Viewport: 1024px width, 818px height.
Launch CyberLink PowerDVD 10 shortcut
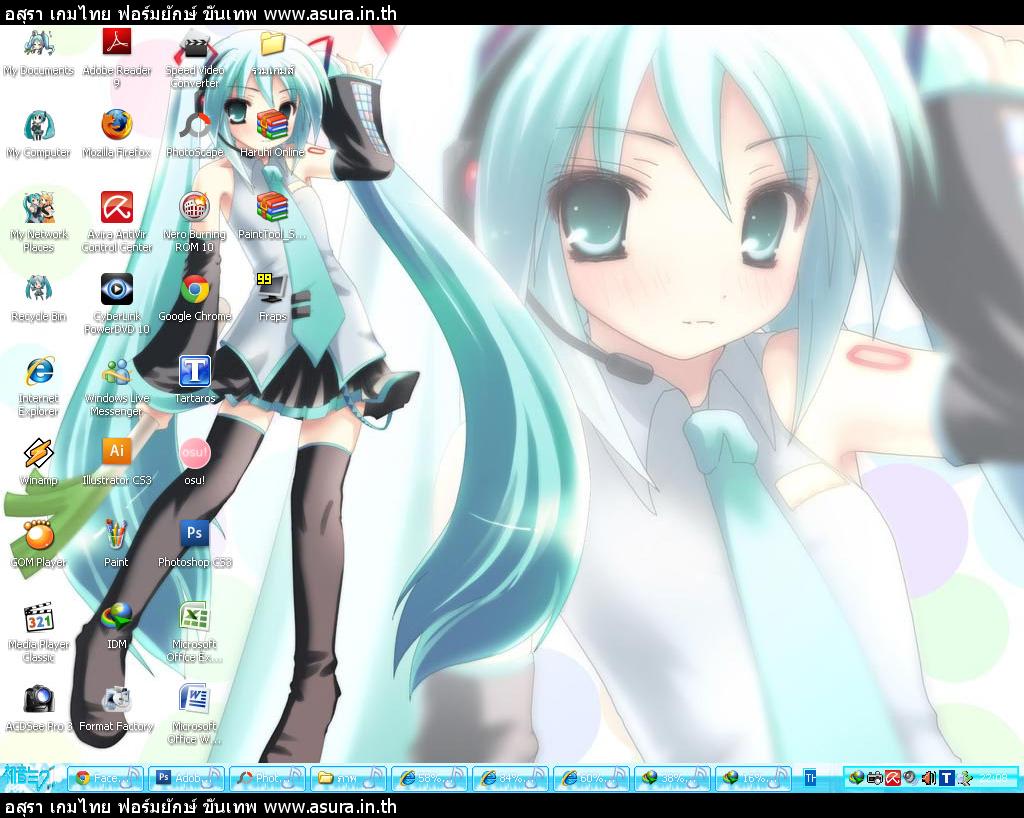coord(117,304)
